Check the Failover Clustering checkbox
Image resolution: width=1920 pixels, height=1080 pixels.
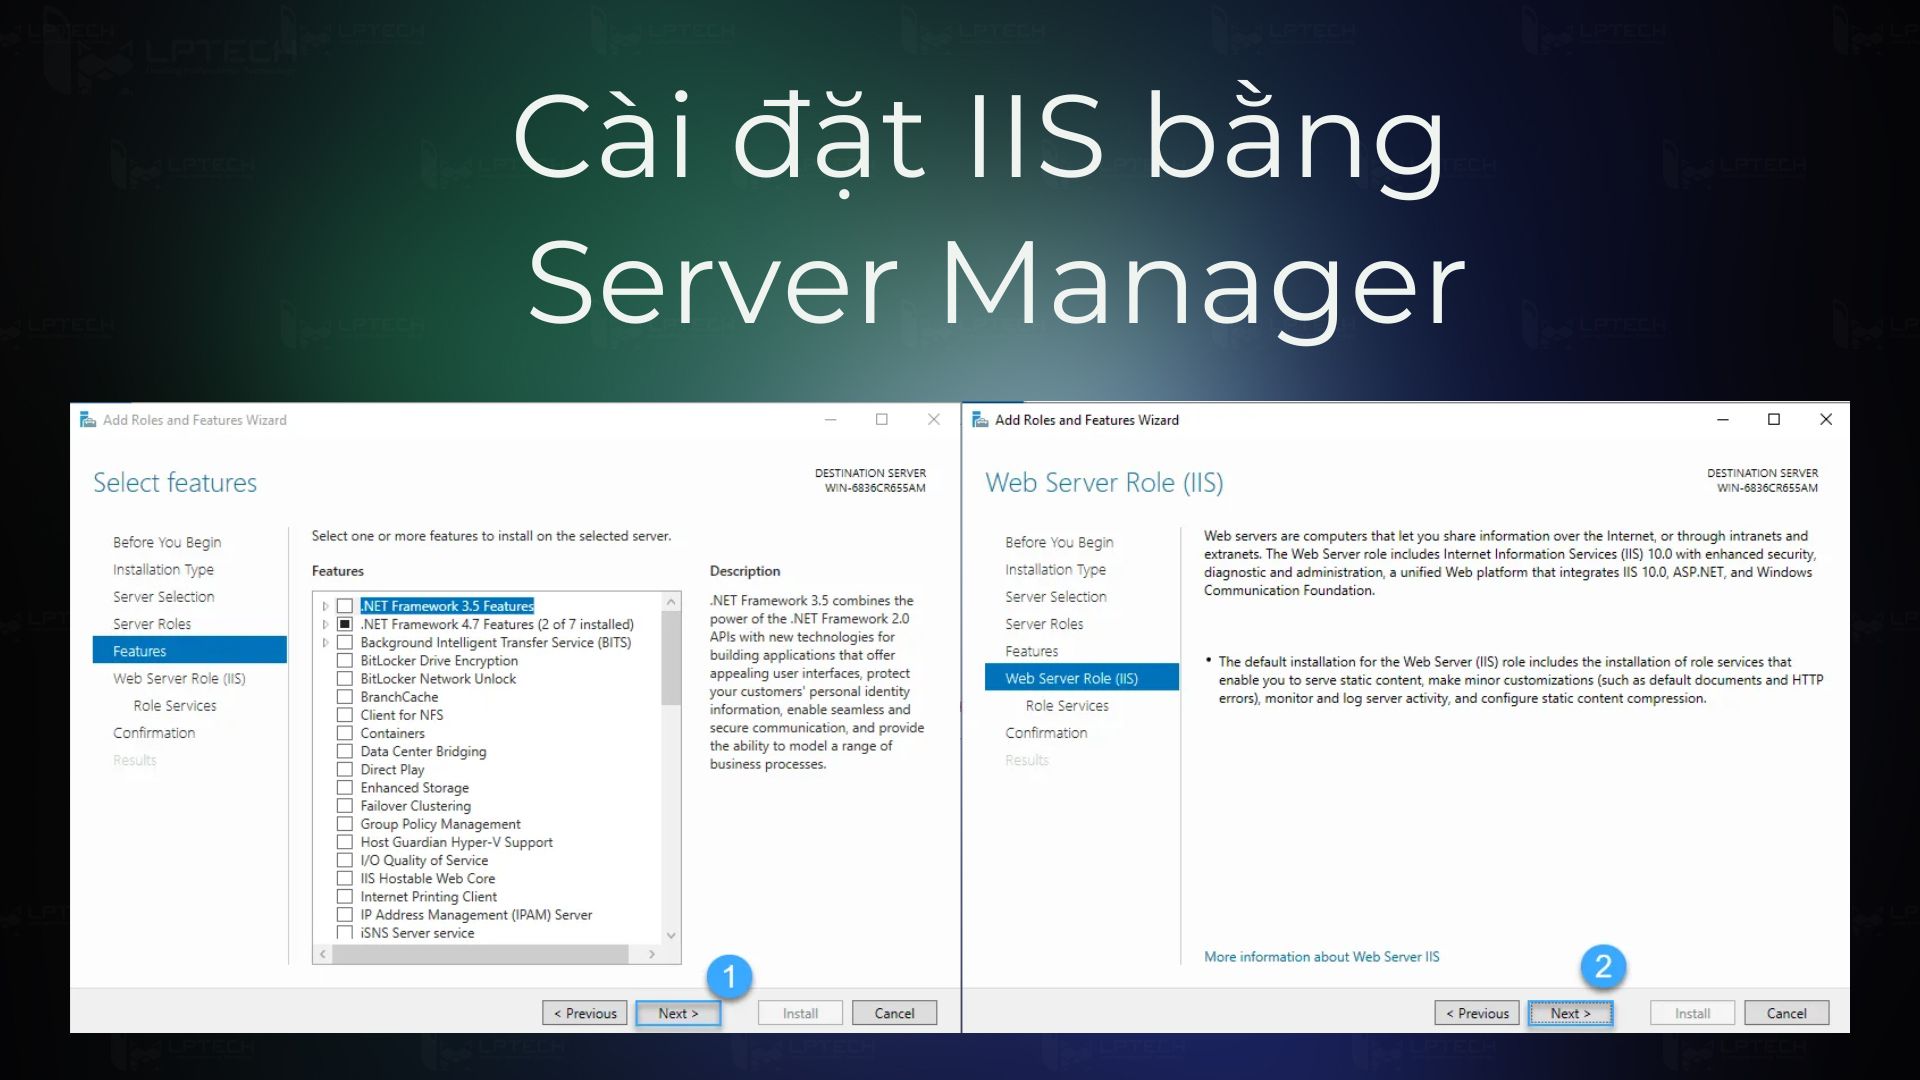pos(345,806)
